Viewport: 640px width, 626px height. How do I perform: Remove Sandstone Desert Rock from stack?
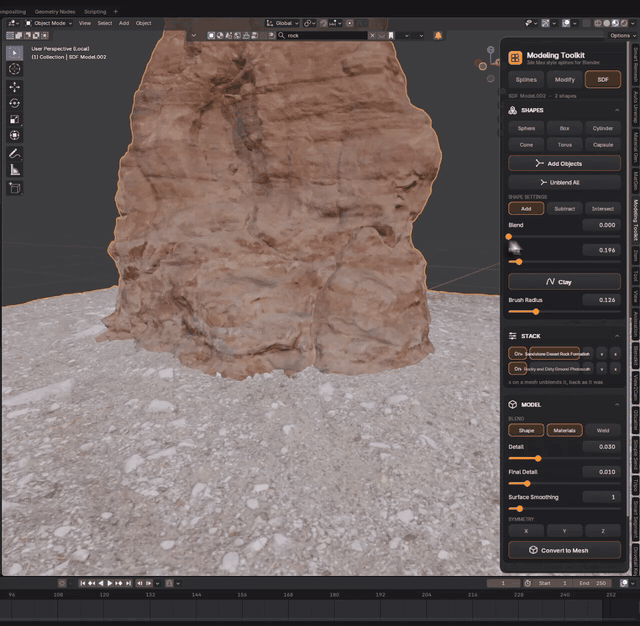(615, 354)
